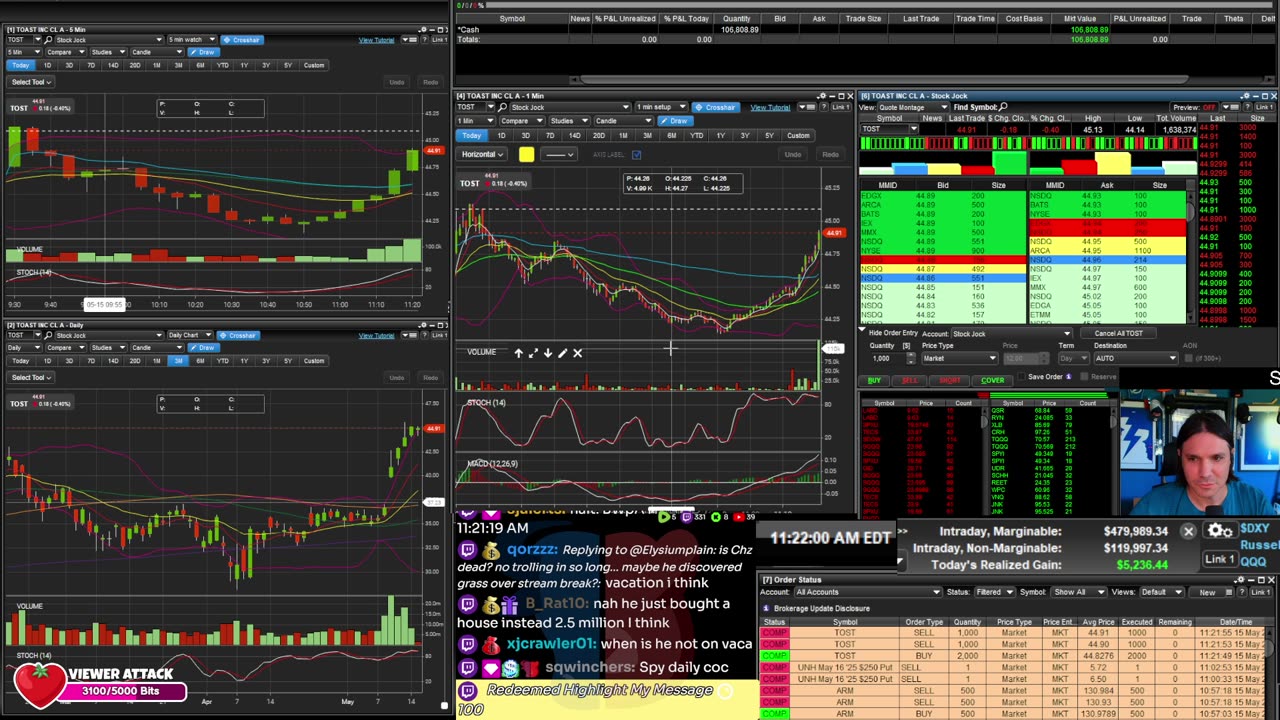Open gear settings in the Stock Jock montage title bar

[1246, 96]
